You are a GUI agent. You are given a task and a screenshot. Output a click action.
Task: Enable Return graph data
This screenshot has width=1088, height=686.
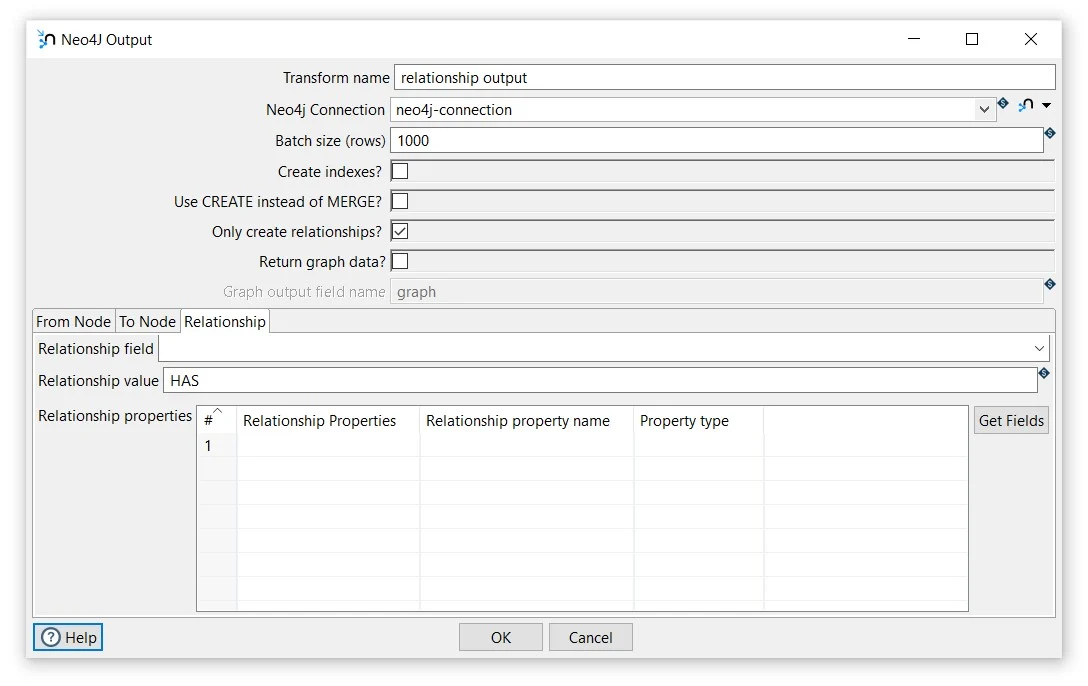(x=399, y=261)
